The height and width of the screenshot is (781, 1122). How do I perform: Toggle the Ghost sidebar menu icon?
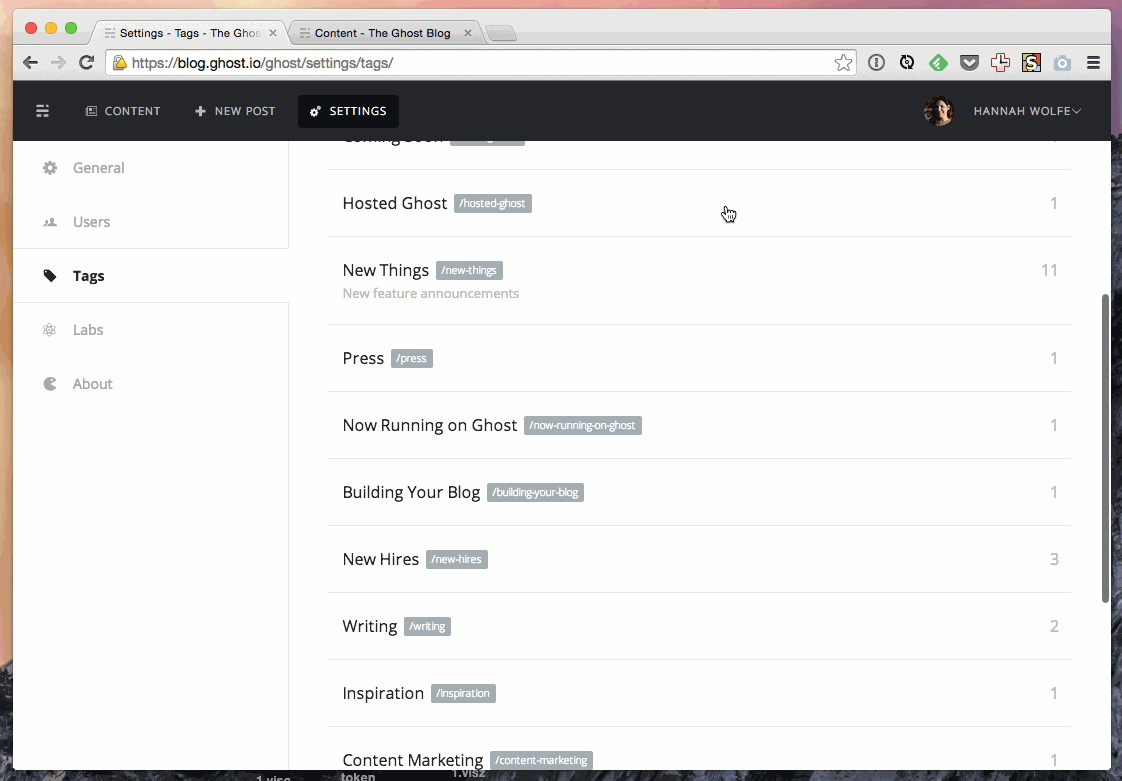43,111
